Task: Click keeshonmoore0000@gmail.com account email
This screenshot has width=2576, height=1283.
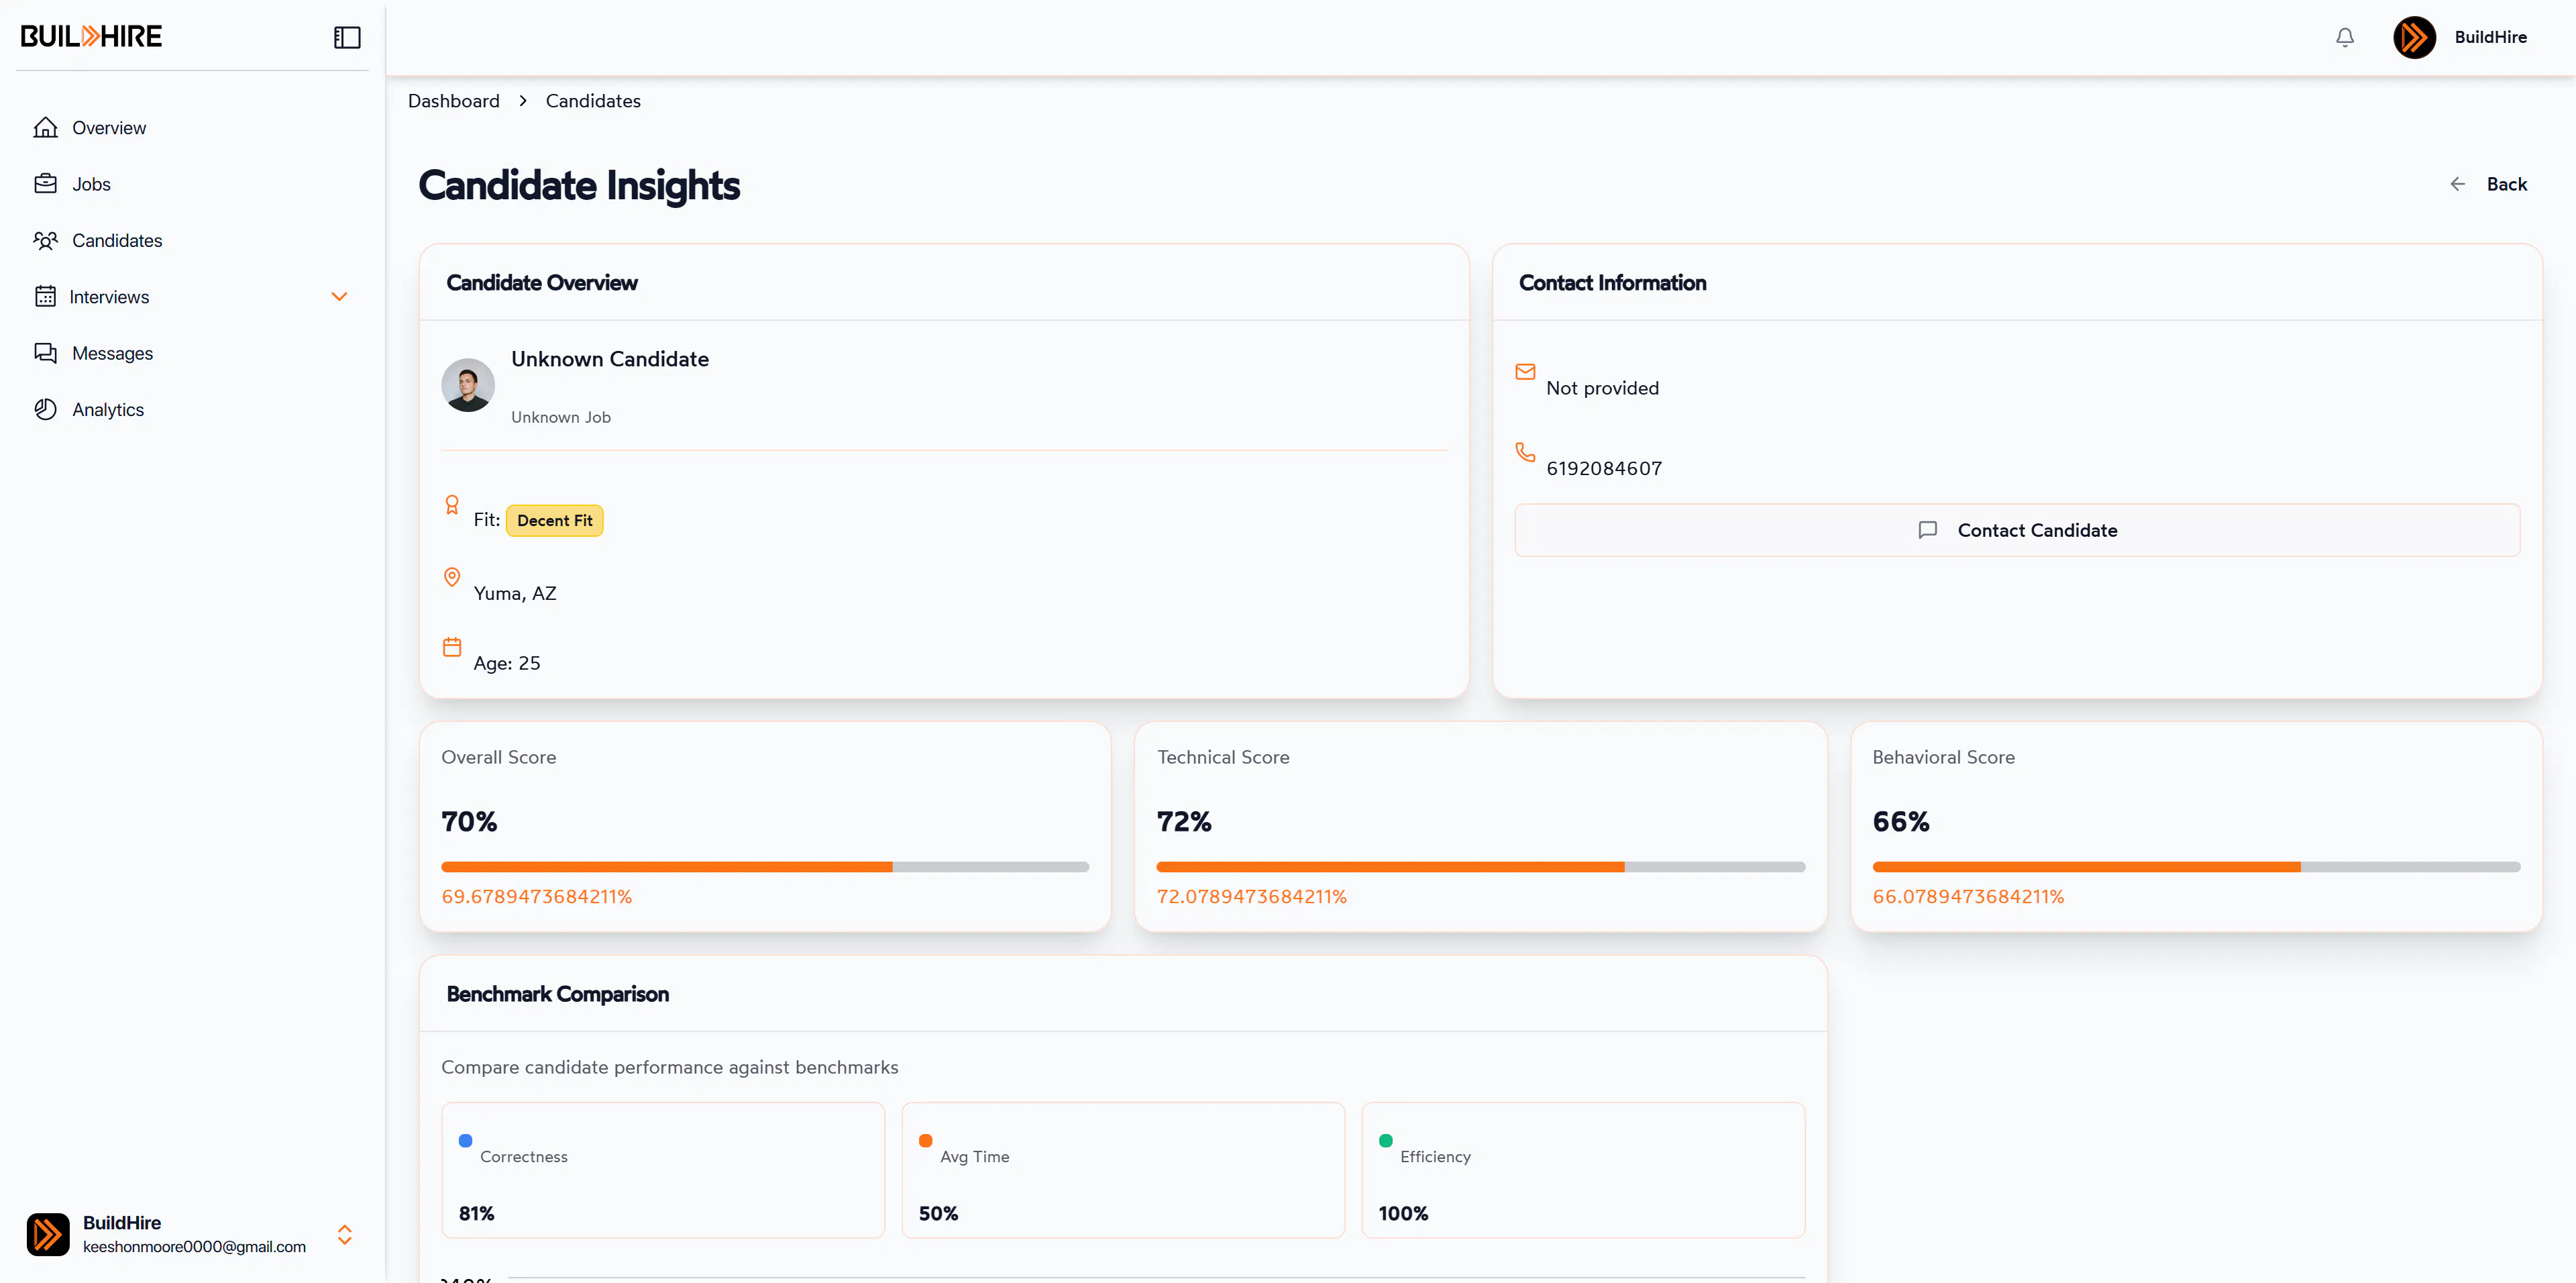Action: (194, 1247)
